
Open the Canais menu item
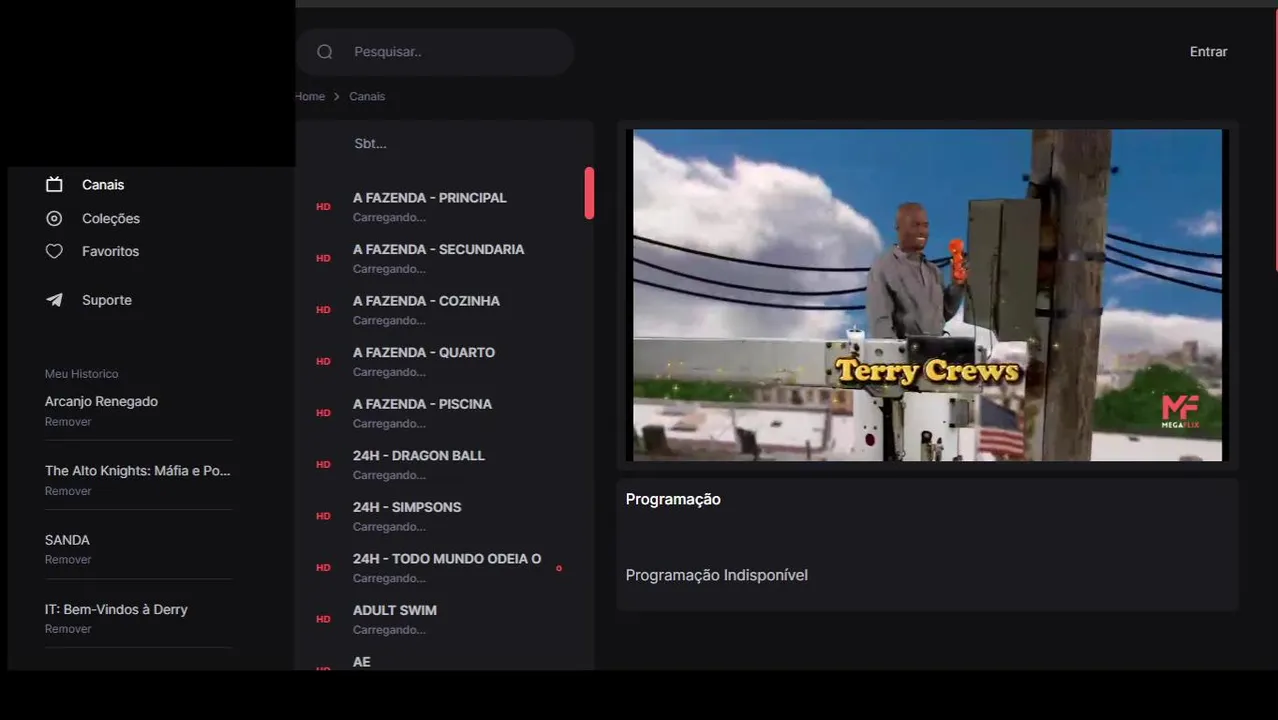coord(103,185)
